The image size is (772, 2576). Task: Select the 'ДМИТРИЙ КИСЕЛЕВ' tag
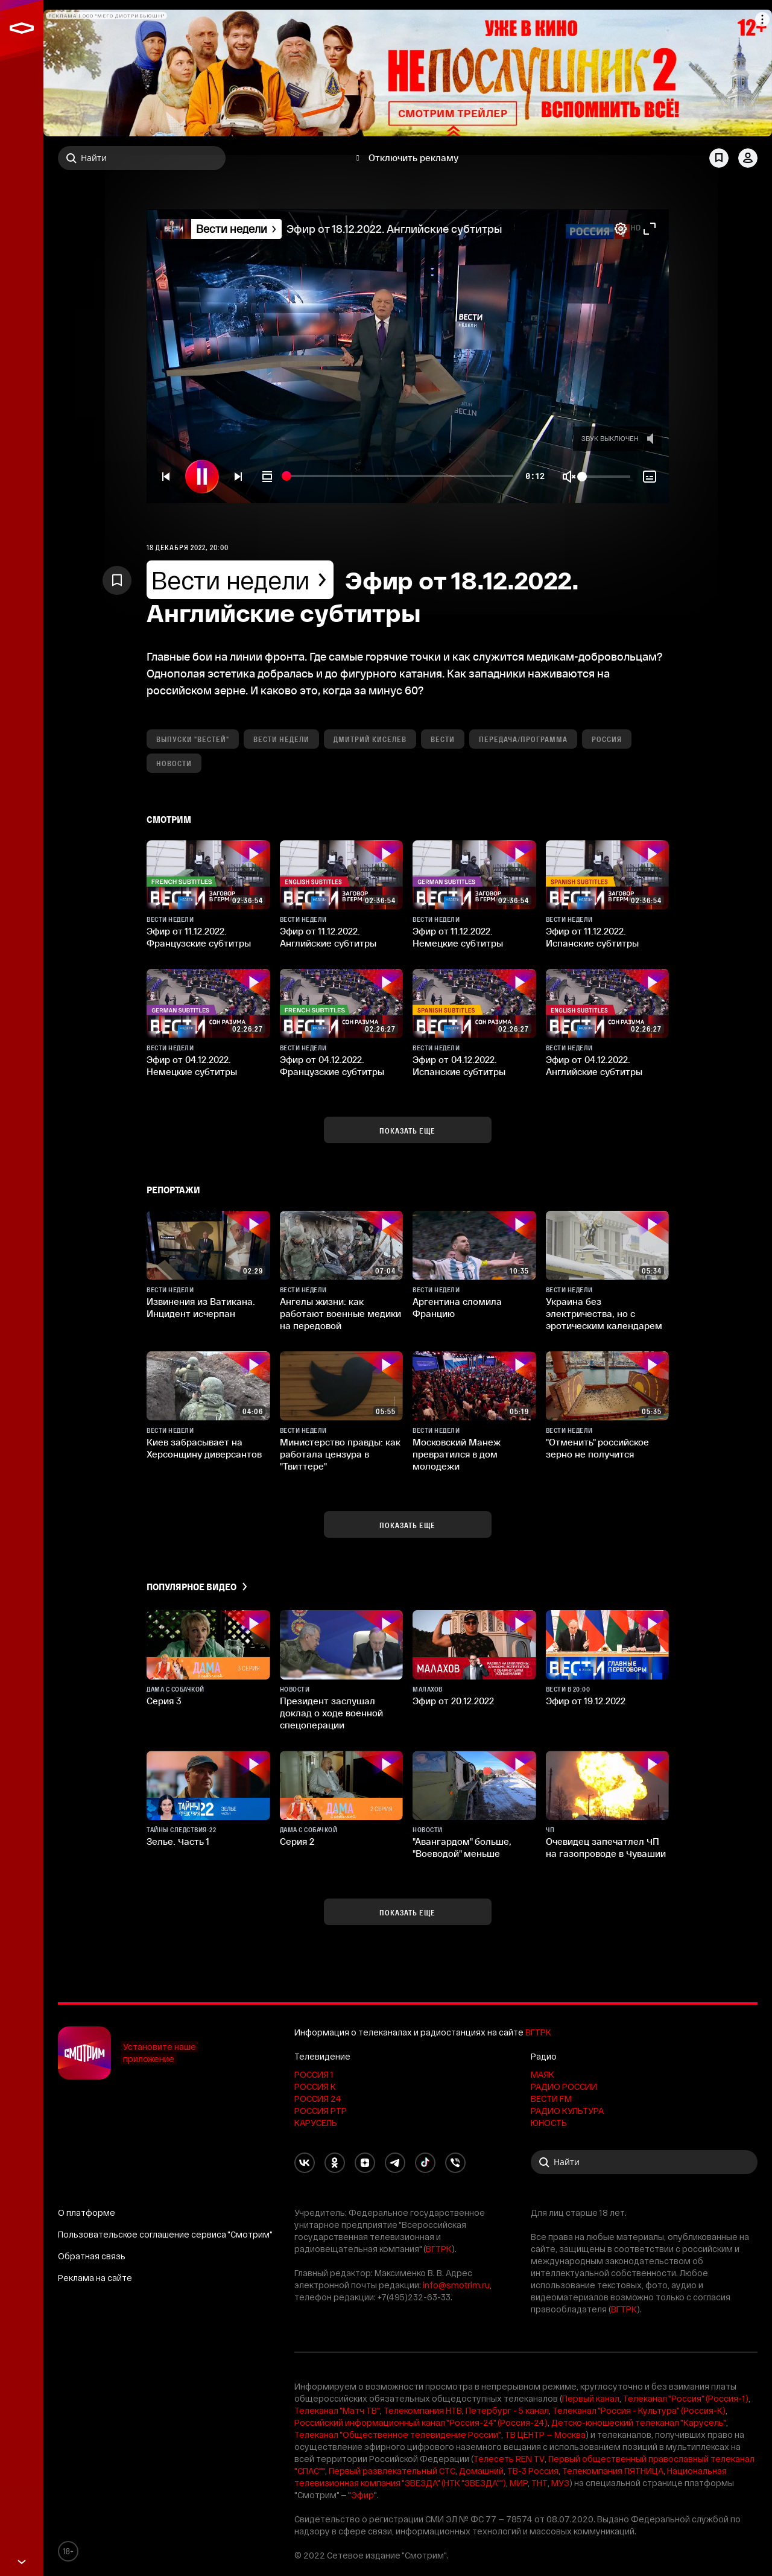370,739
